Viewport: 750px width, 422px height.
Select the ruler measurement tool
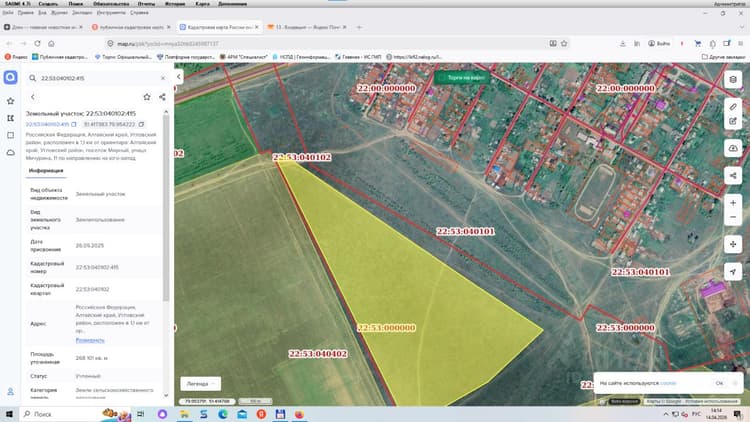pyautogui.click(x=733, y=107)
